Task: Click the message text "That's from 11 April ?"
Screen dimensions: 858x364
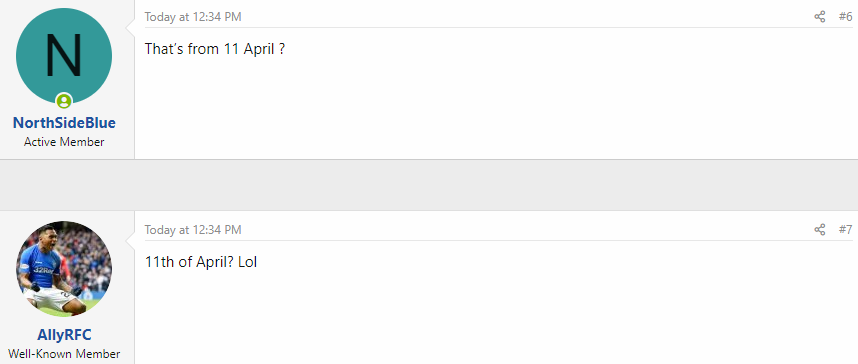Action: pyautogui.click(x=214, y=49)
